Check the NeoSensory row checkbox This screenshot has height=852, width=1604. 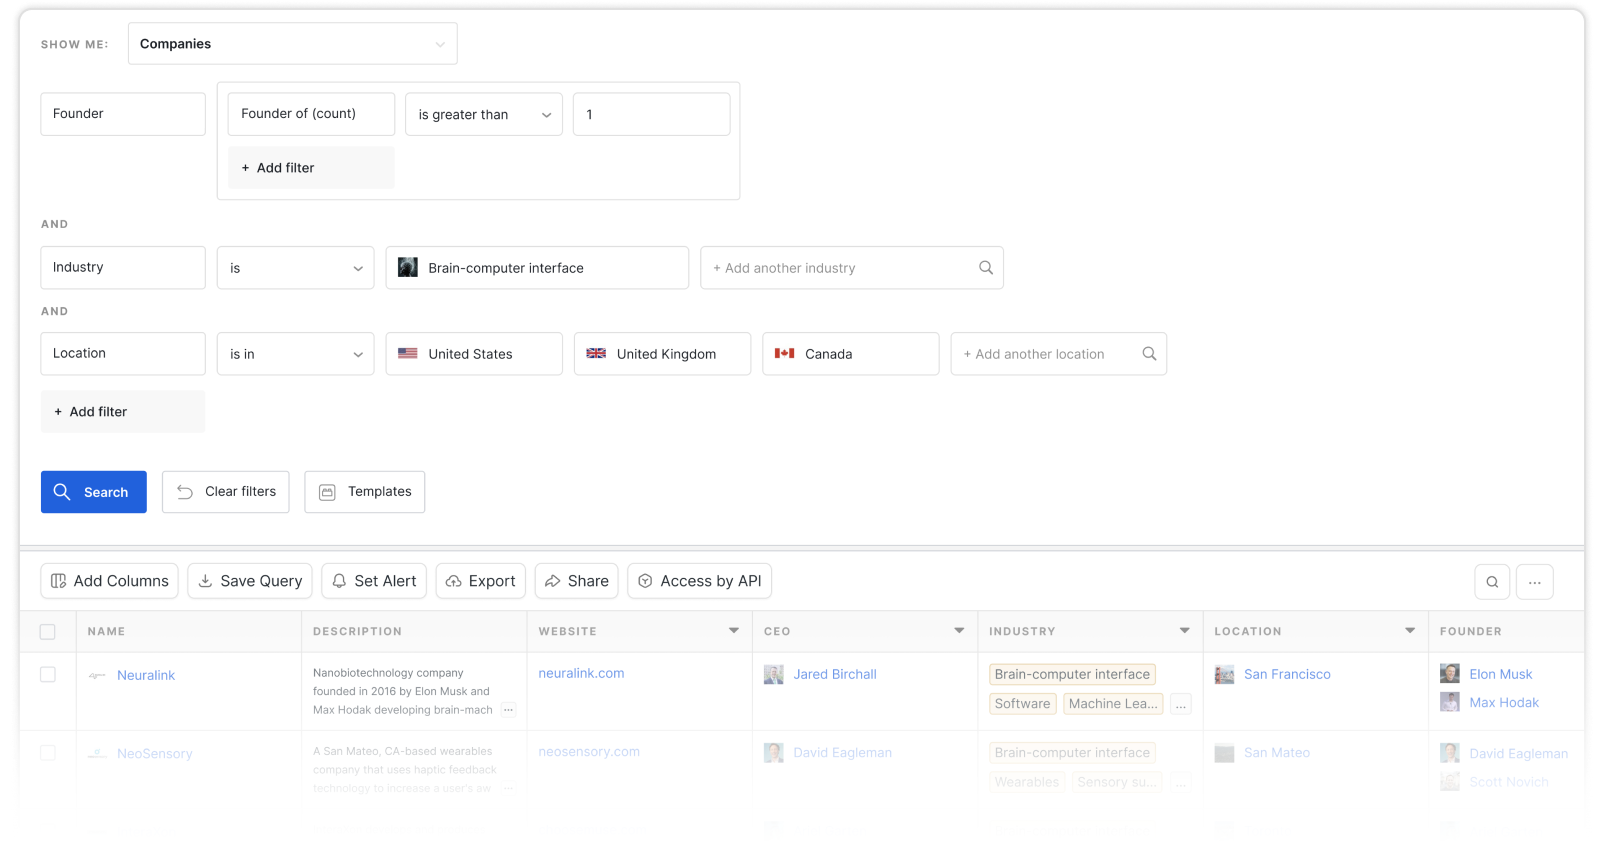[x=48, y=753]
